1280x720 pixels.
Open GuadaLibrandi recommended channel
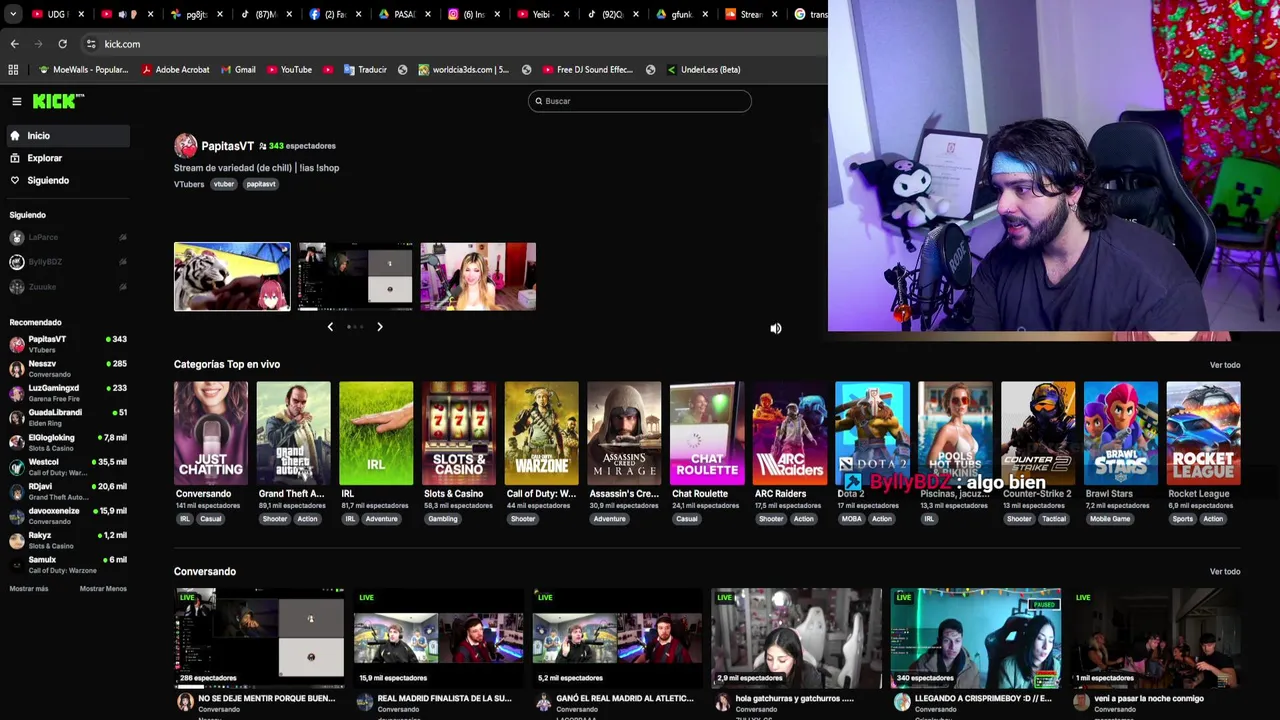pyautogui.click(x=68, y=417)
